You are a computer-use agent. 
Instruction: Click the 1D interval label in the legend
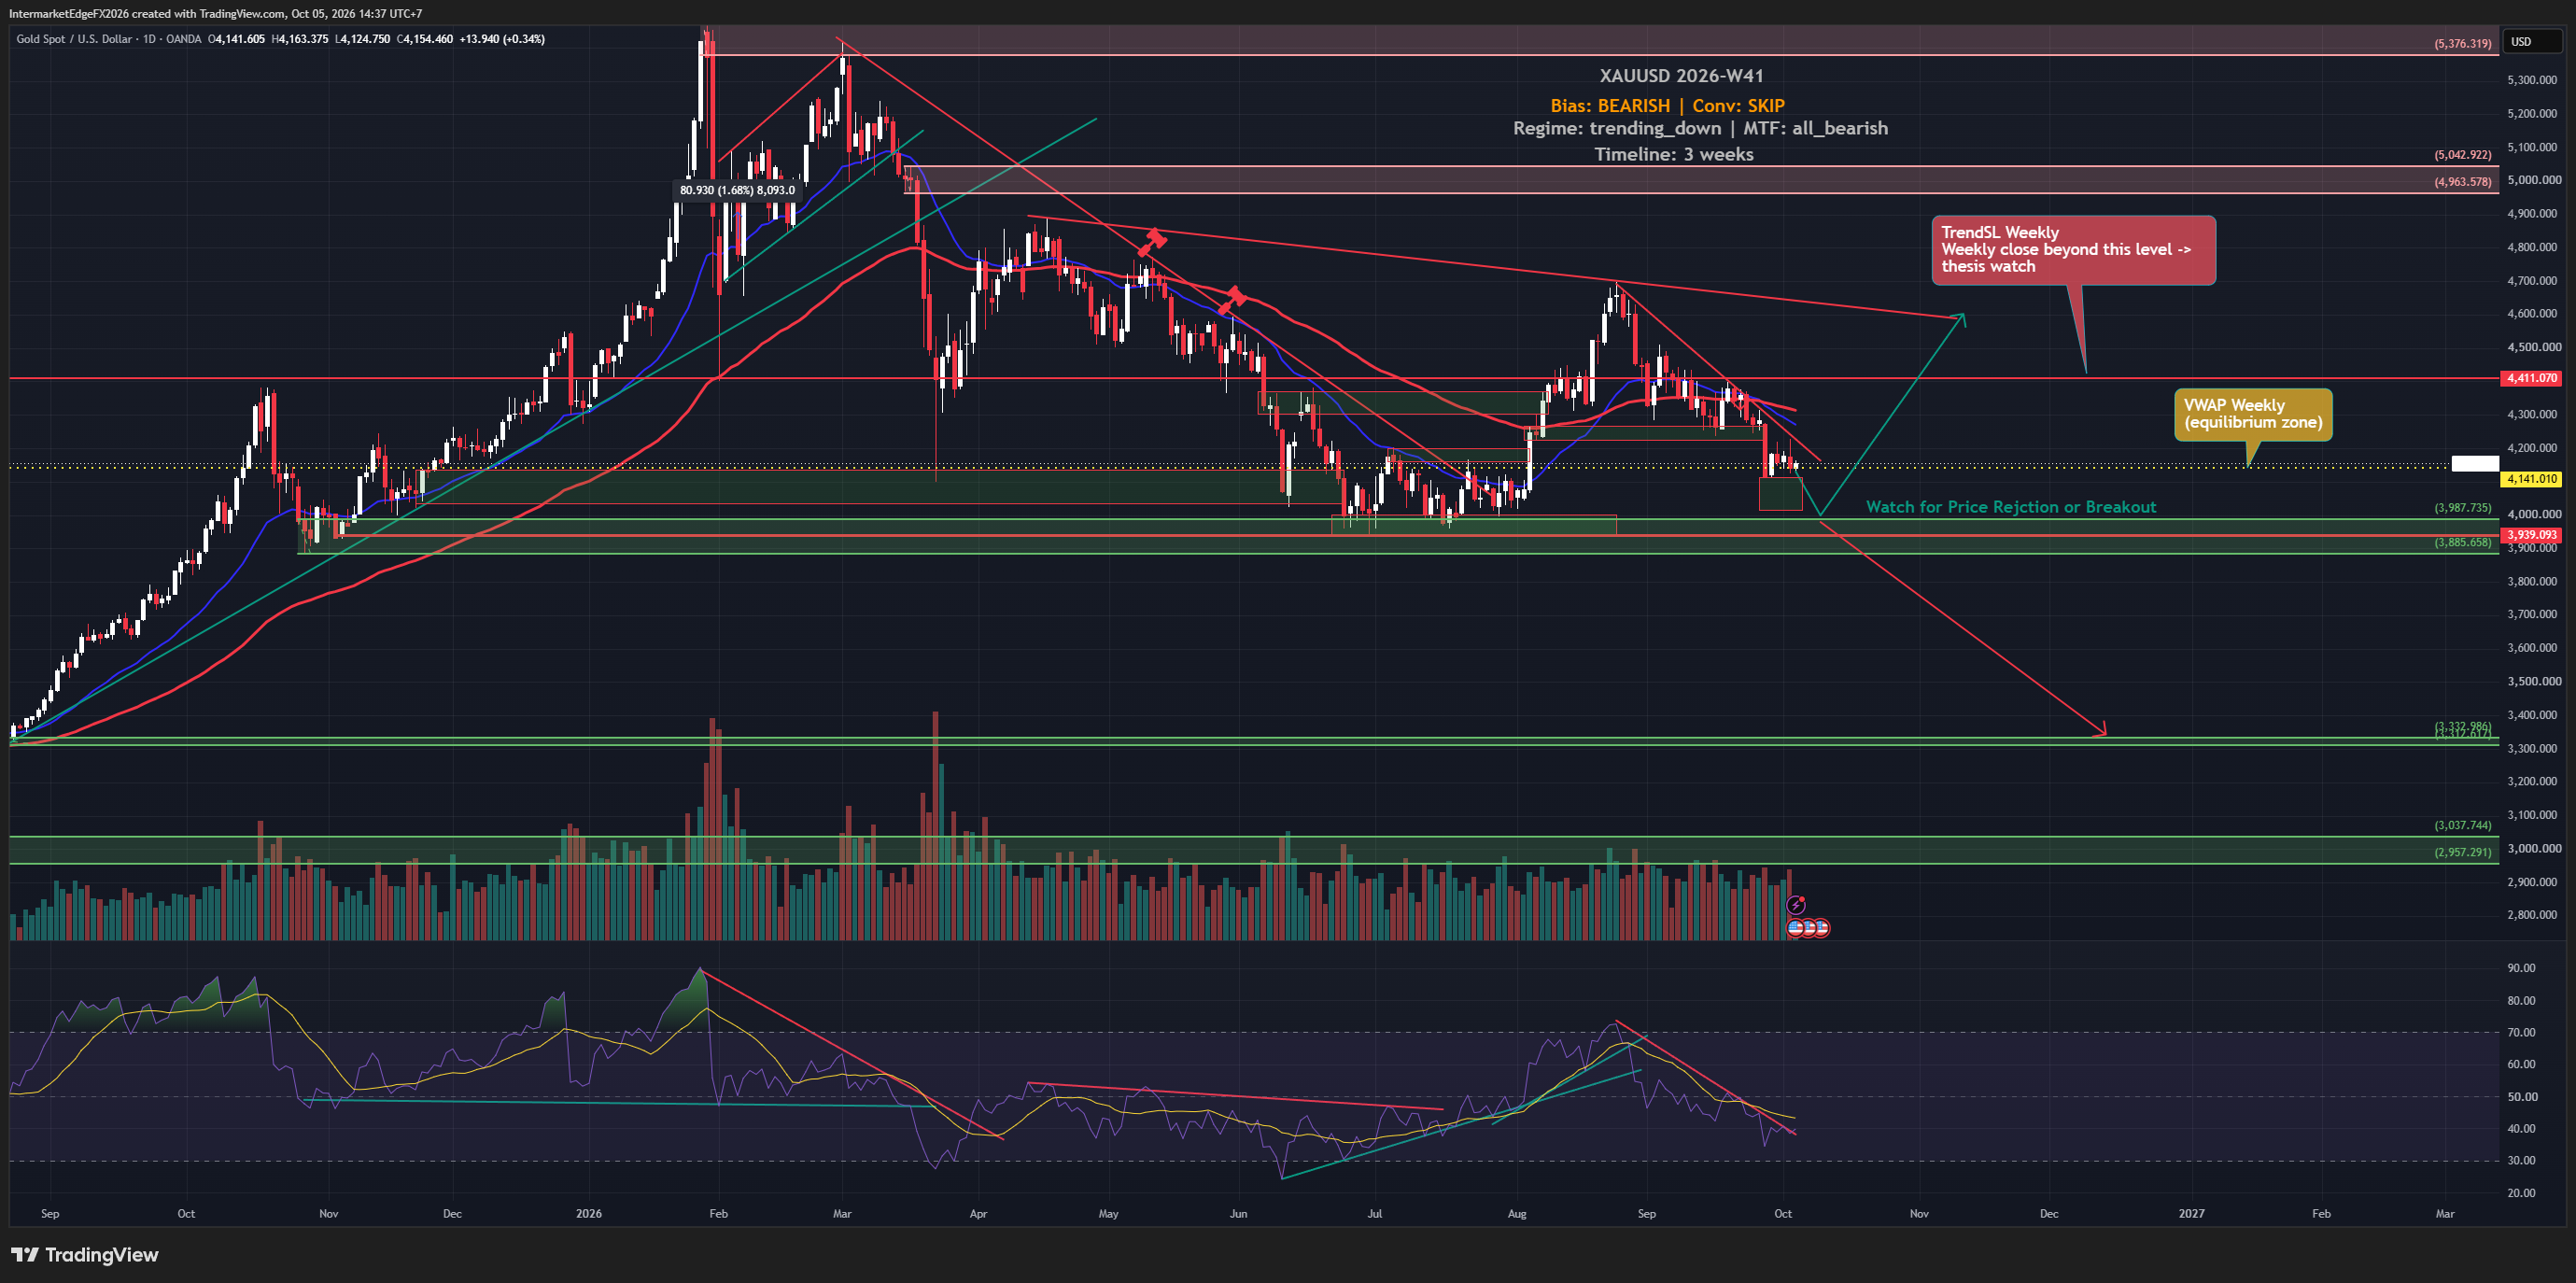[x=150, y=39]
